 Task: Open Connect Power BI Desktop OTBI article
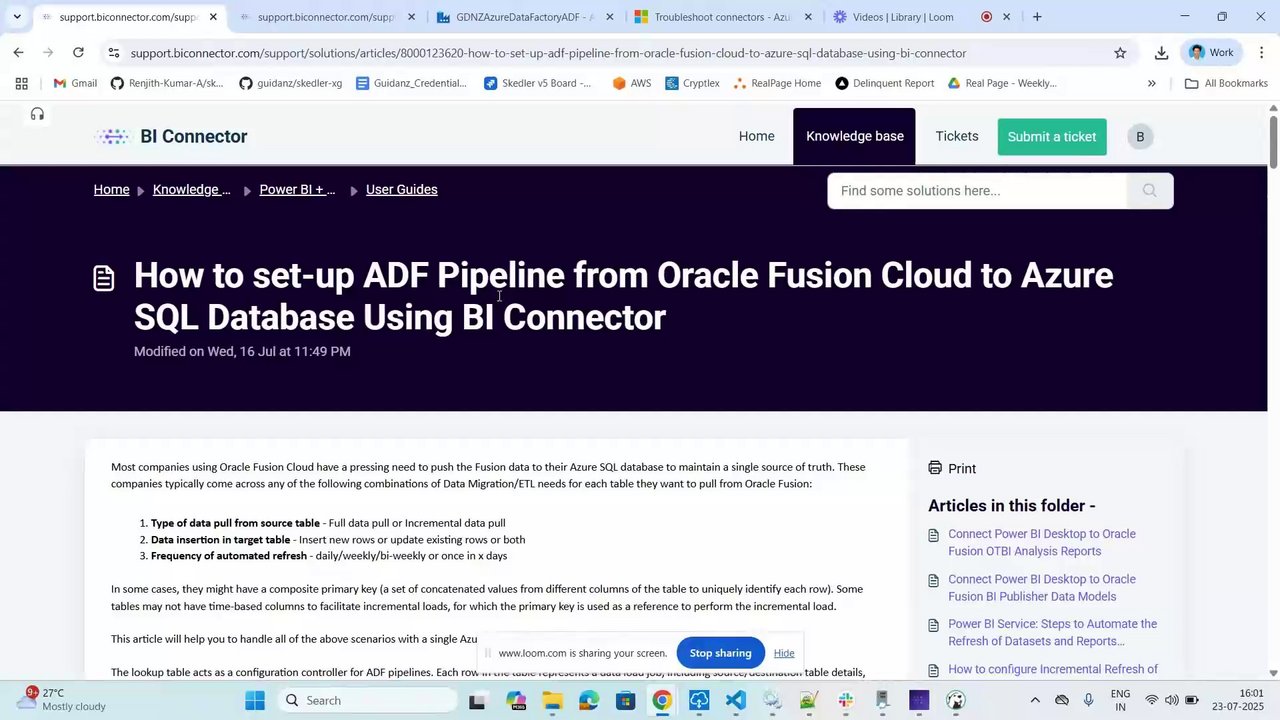point(1041,542)
